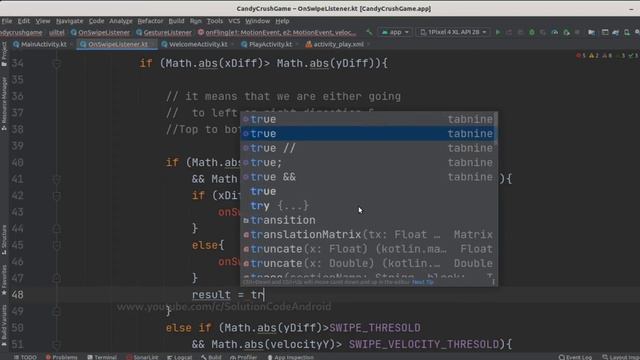Select the highlighted true tabnine suggestion
Image resolution: width=640 pixels, height=360 pixels.
[367, 133]
